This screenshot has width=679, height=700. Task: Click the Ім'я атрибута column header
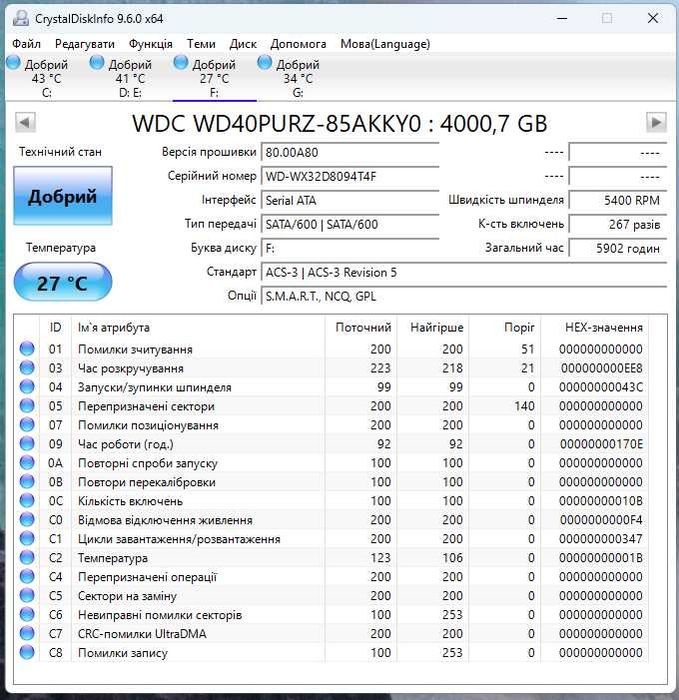click(198, 327)
